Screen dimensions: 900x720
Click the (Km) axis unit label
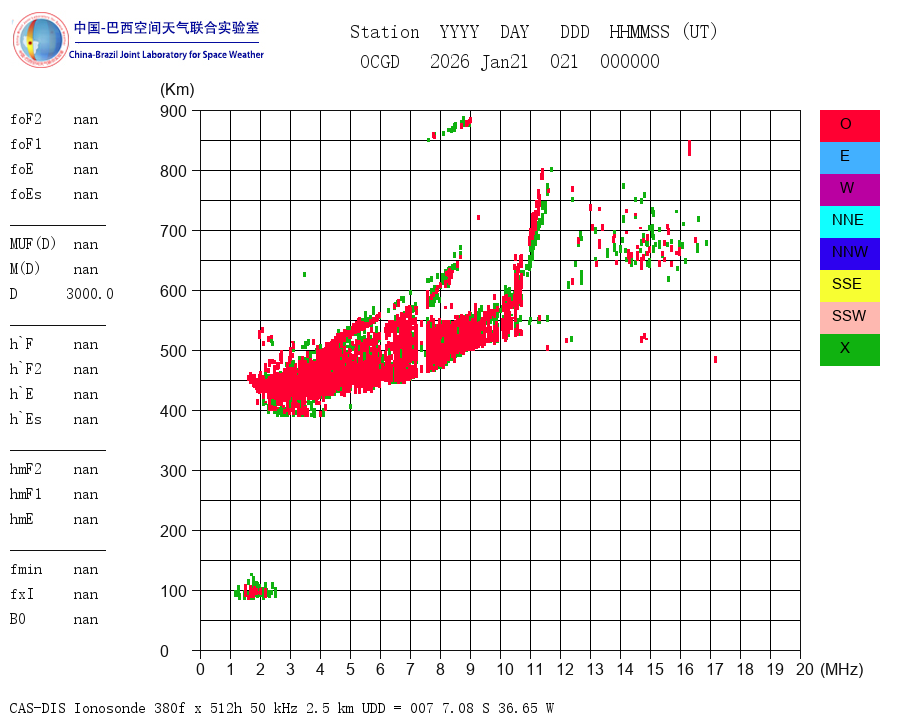[x=177, y=90]
